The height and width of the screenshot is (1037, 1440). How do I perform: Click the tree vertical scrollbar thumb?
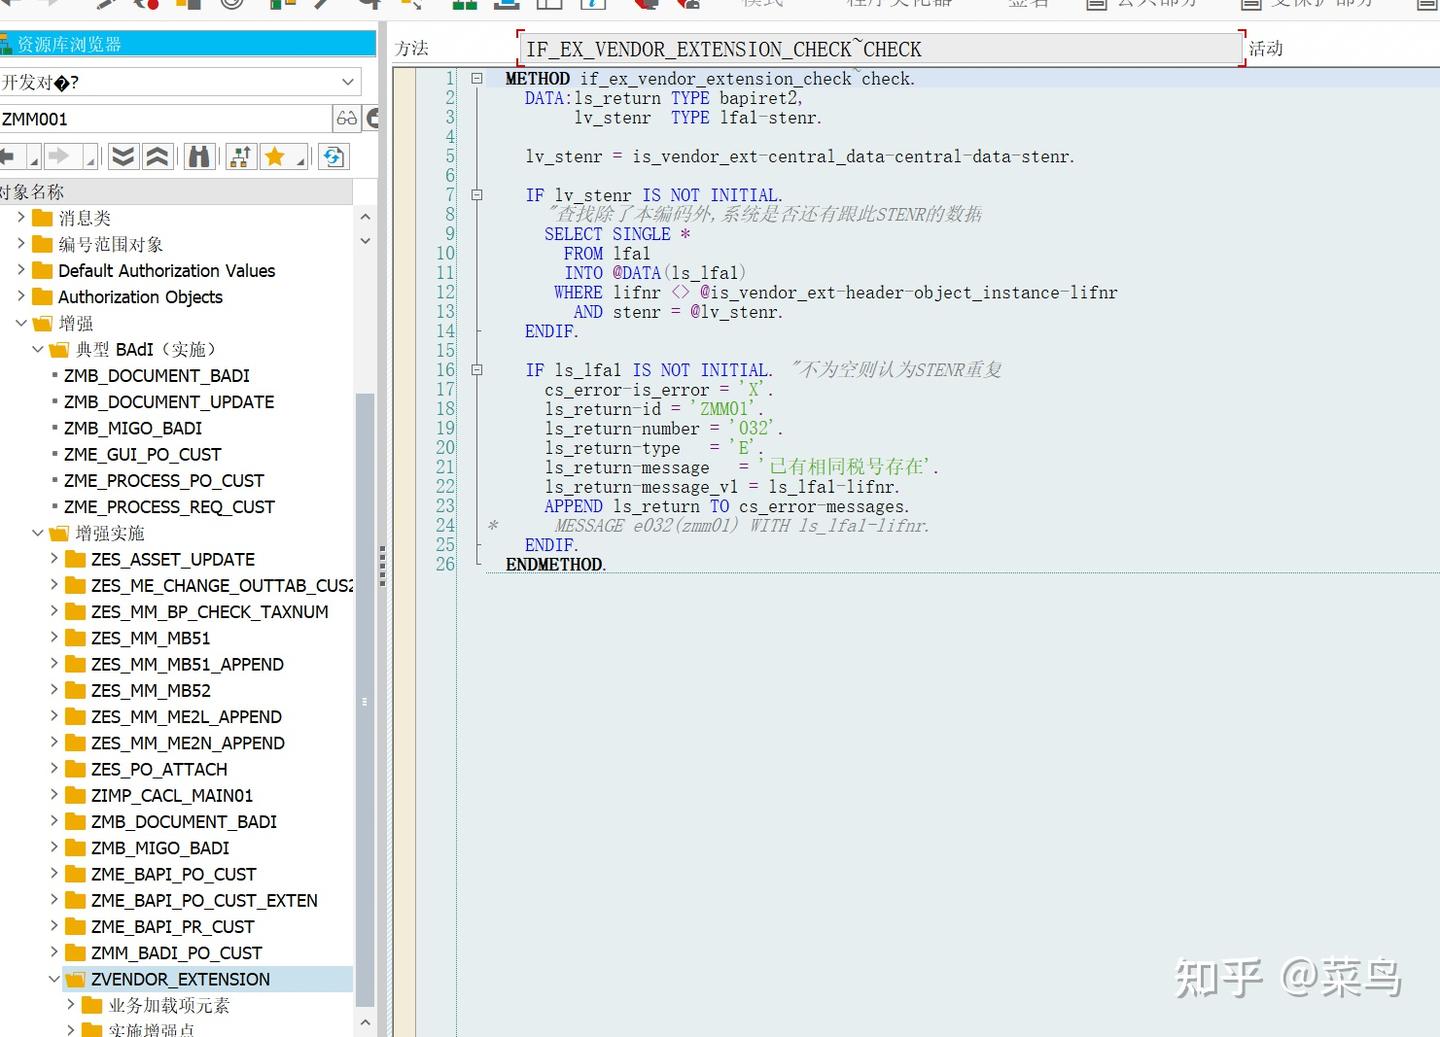coord(365,700)
